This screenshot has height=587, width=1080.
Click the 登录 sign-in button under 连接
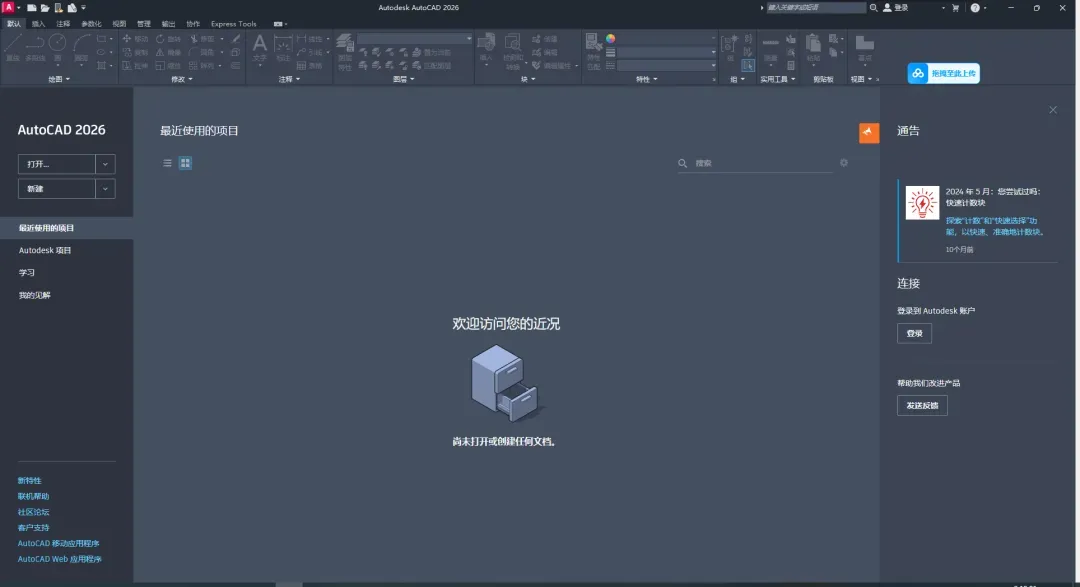914,333
